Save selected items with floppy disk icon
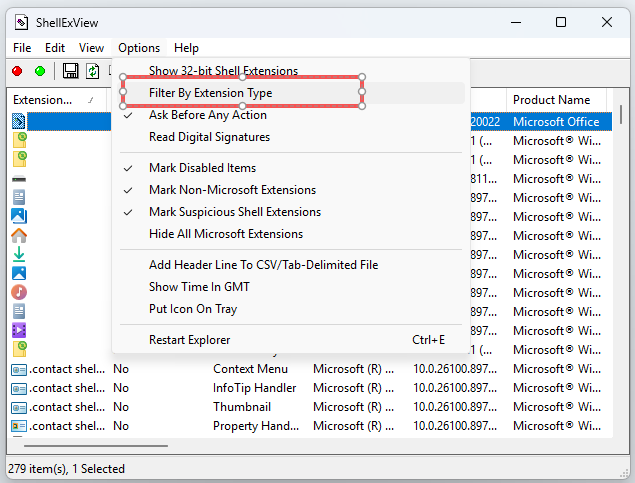 pos(70,71)
